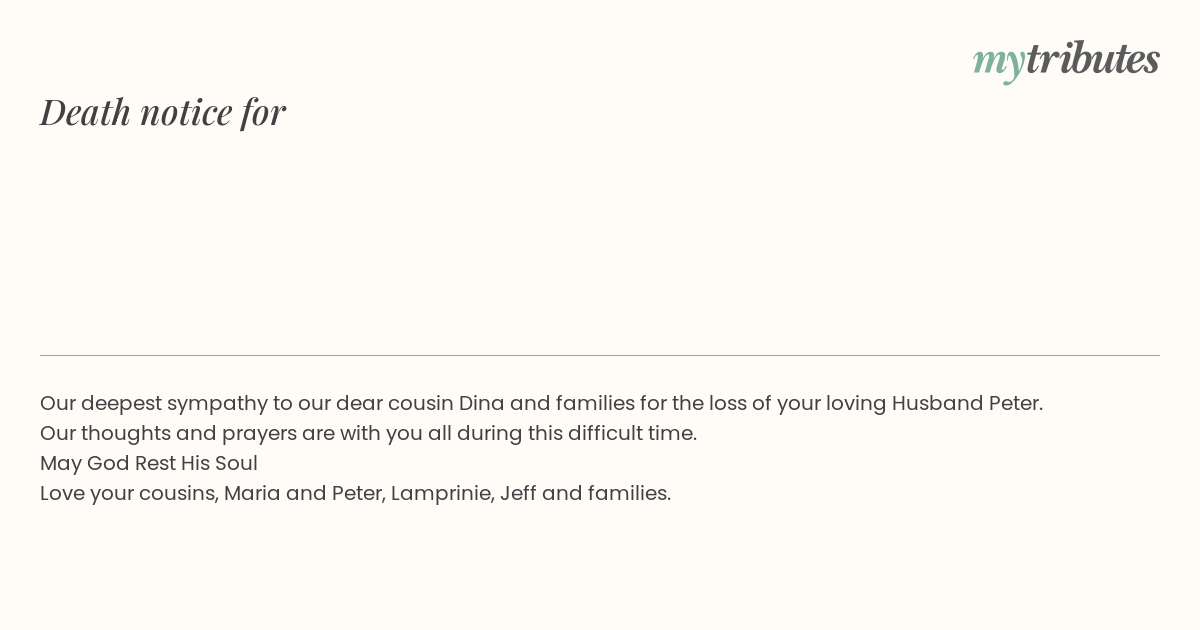Image resolution: width=1200 pixels, height=630 pixels.
Task: Click the mytributes logo
Action: [x=1066, y=60]
